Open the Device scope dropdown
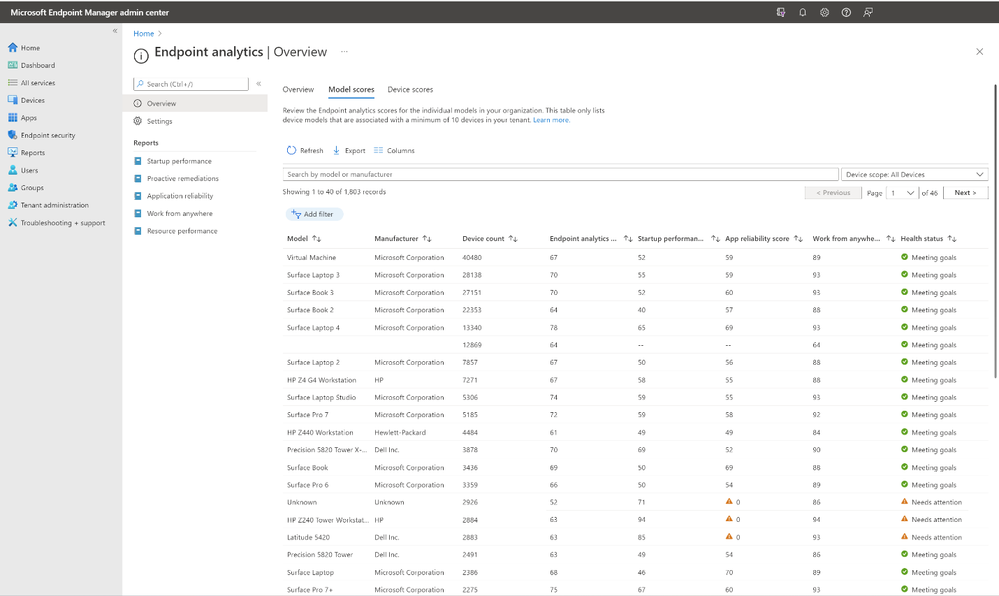 click(x=914, y=175)
